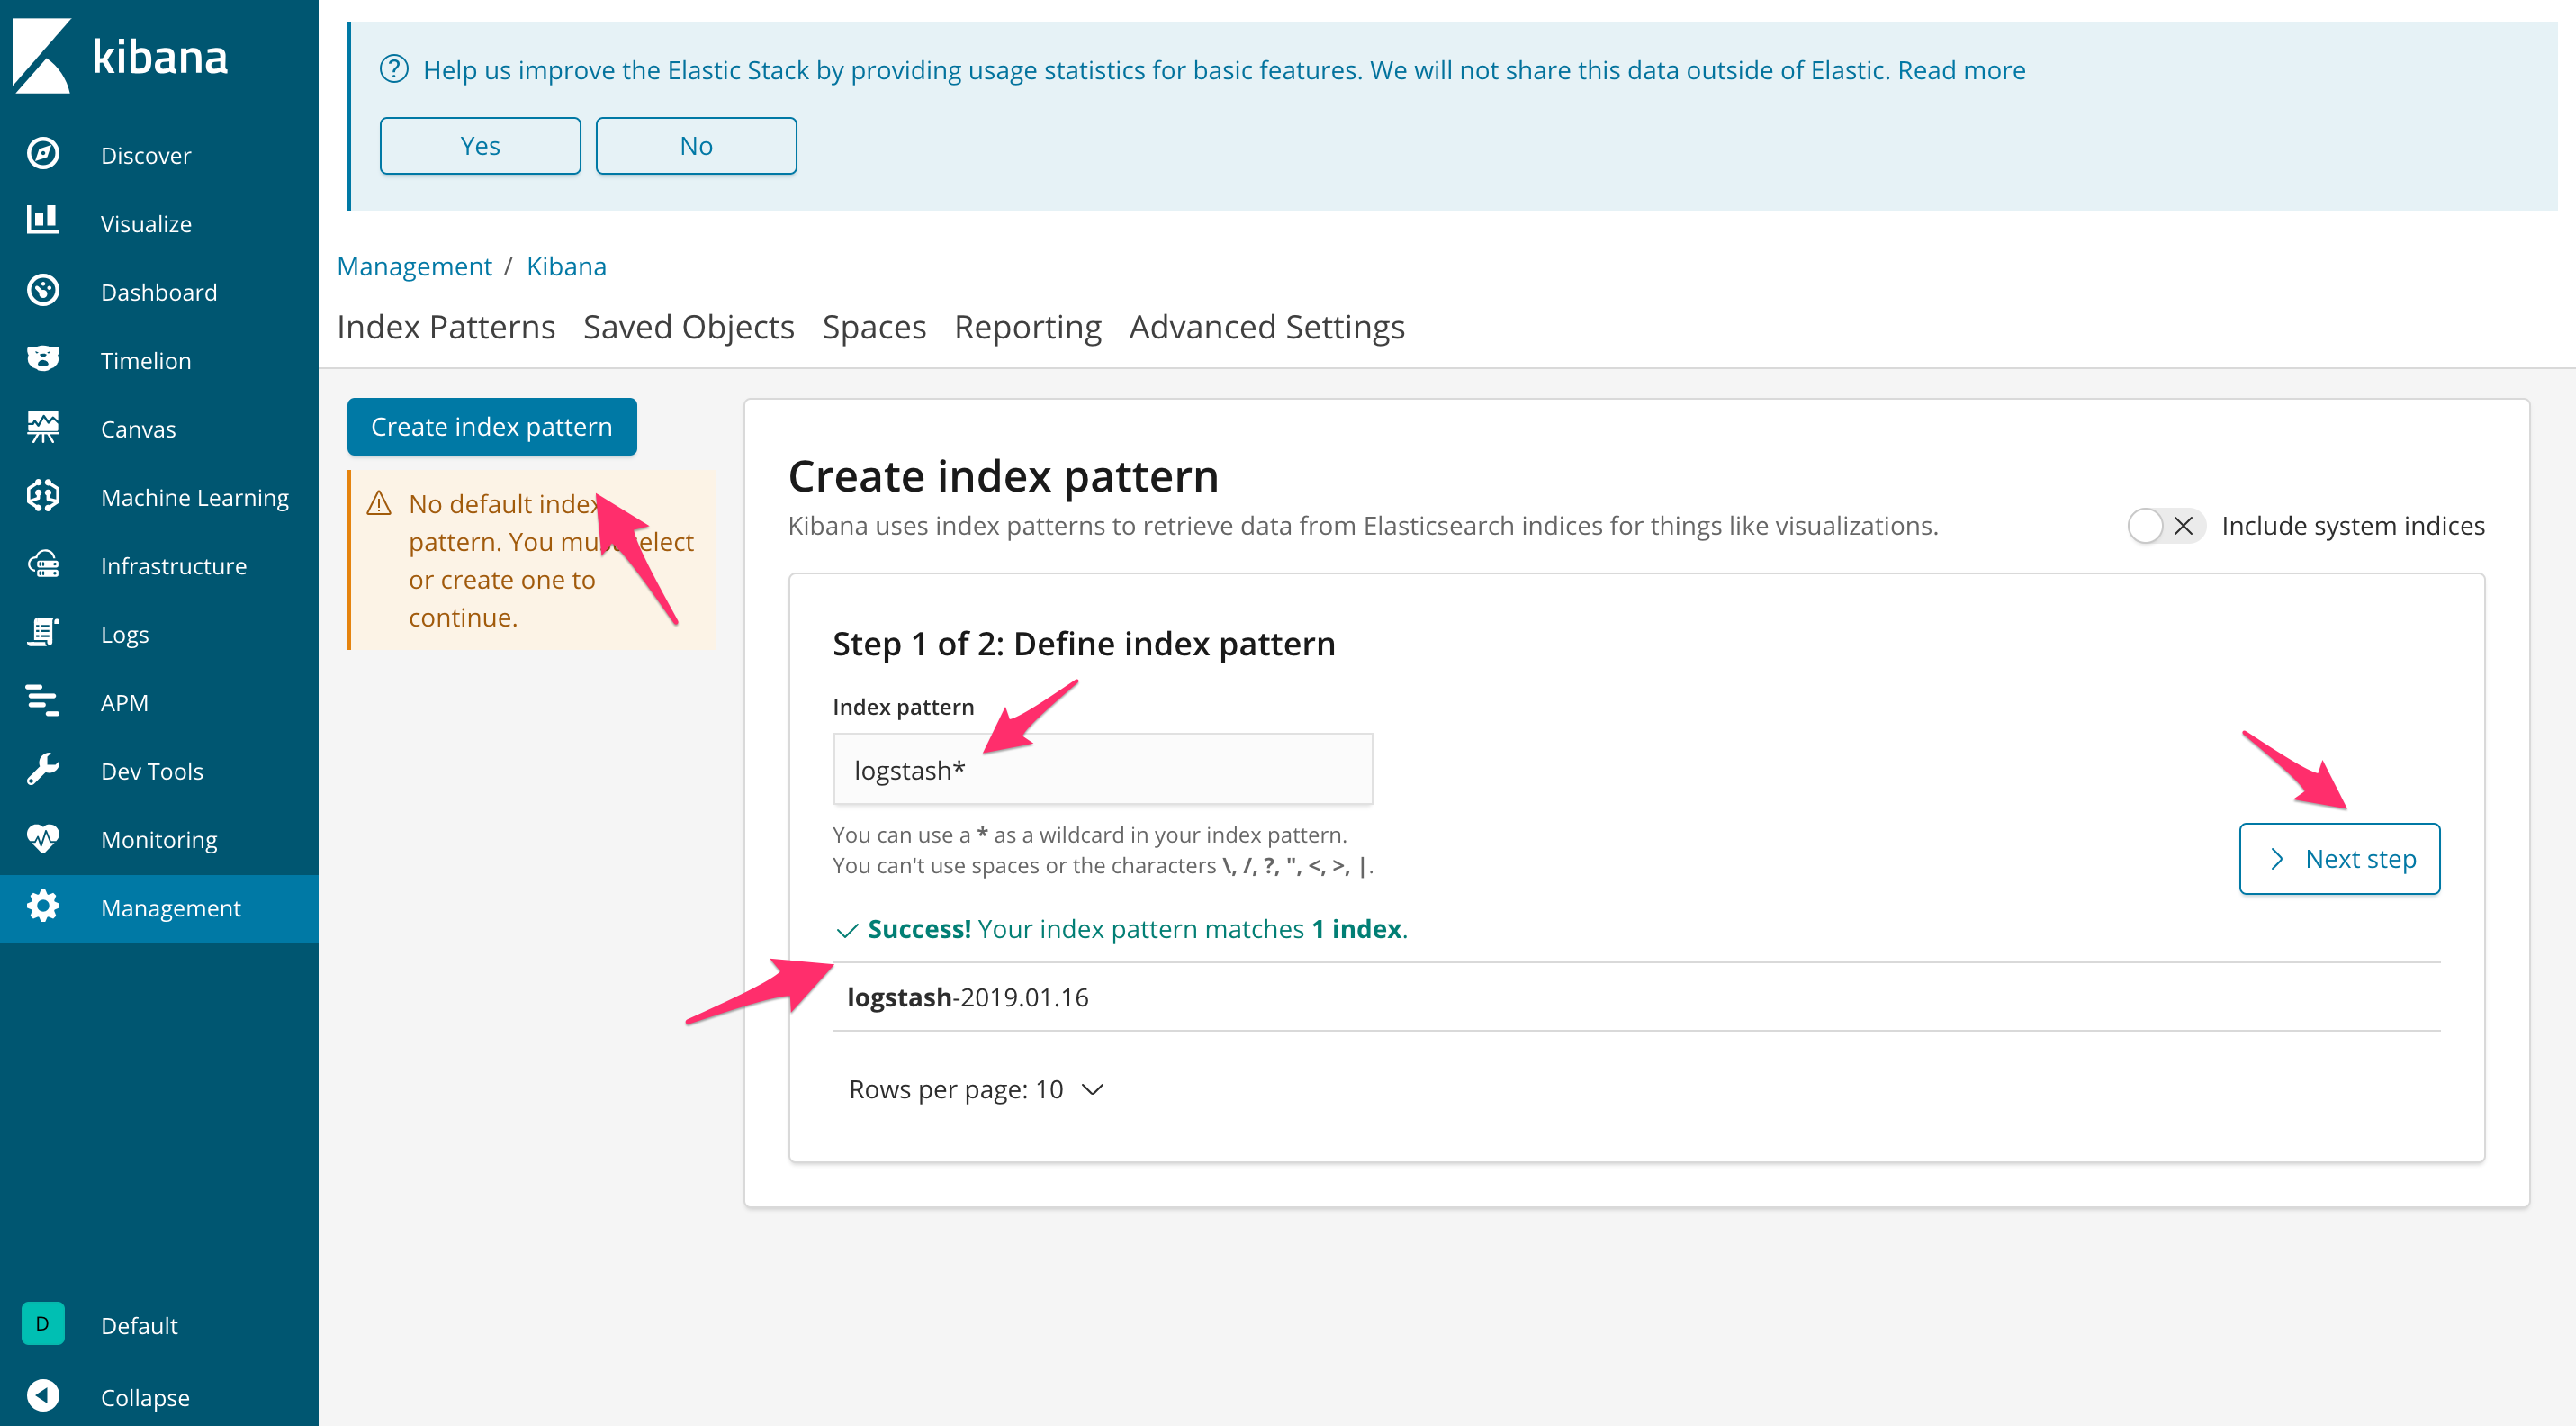Open the Rows per page dropdown
This screenshot has width=2576, height=1426.
975,1089
